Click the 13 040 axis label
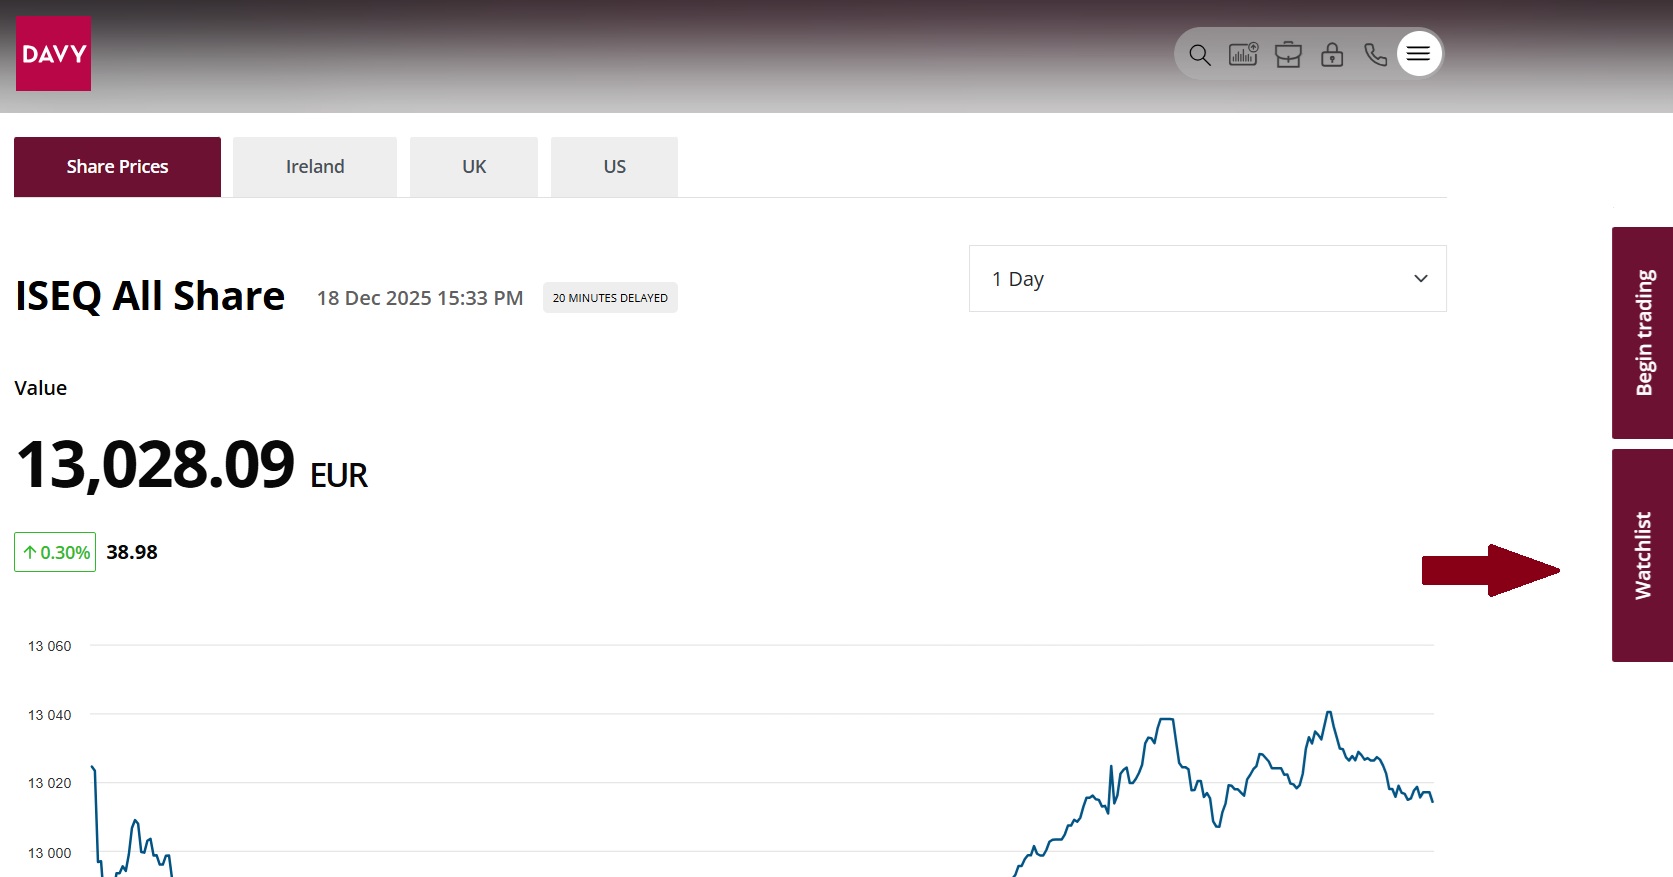1673x877 pixels. [50, 715]
